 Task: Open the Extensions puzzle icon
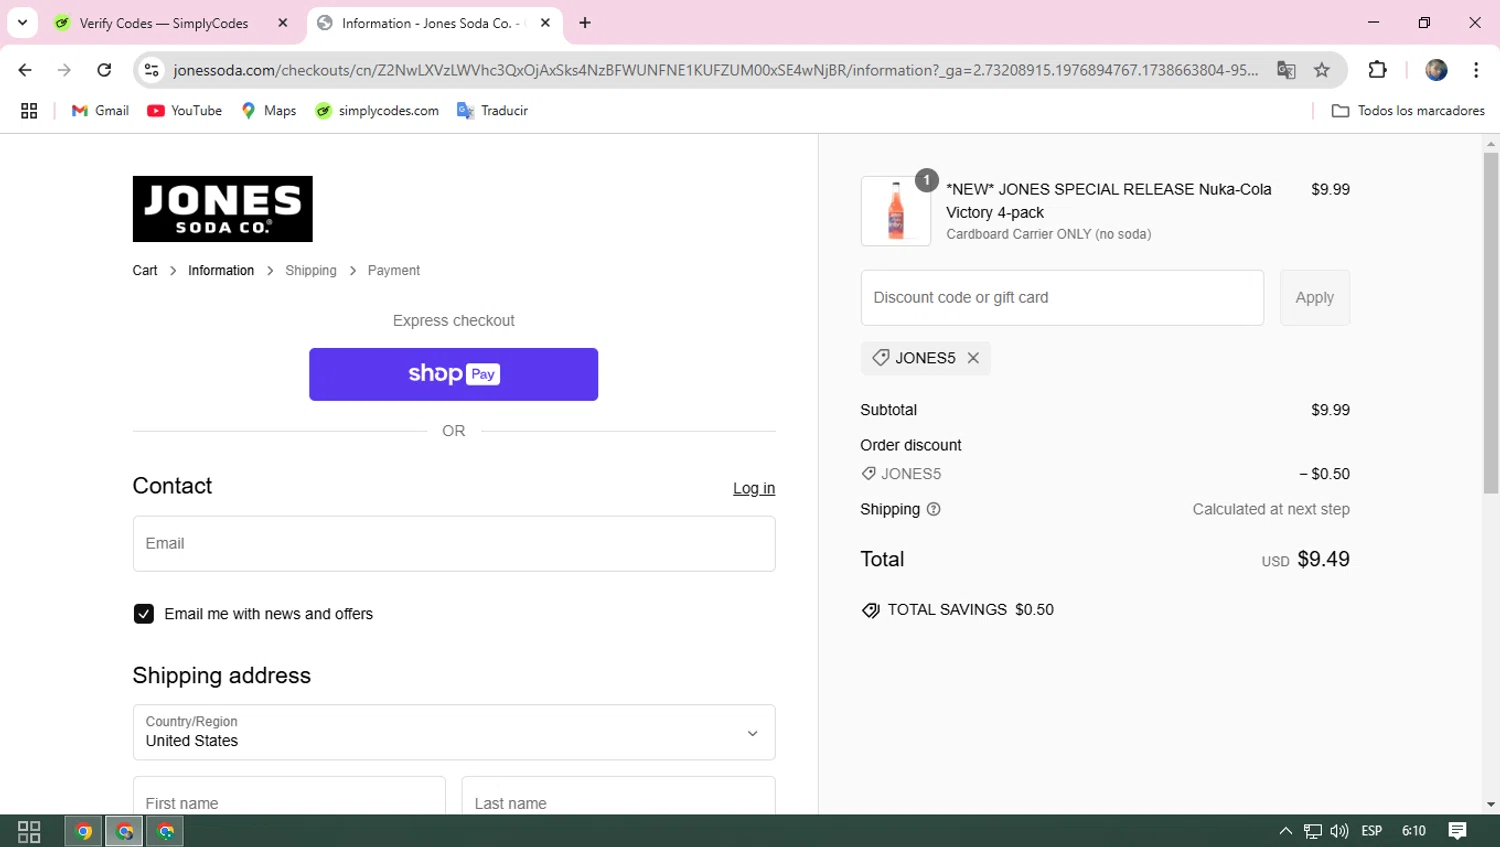tap(1377, 70)
